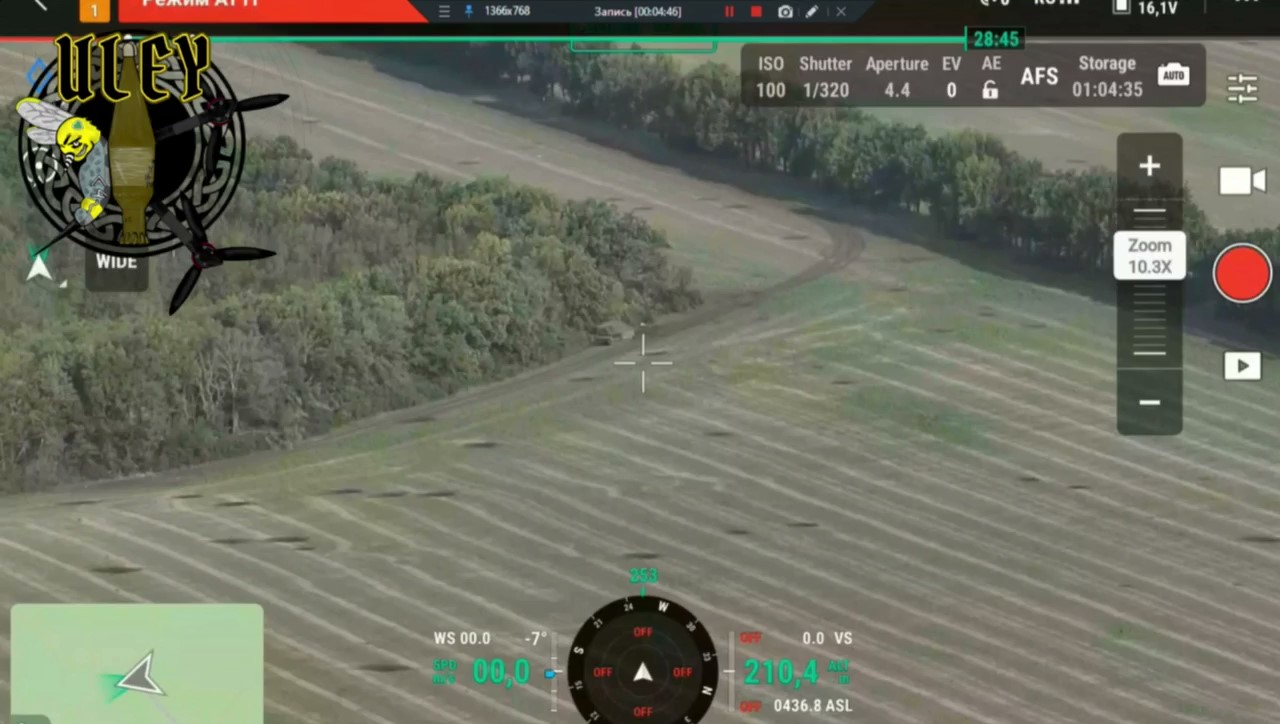Open the recorder overlay hamburger menu
The width and height of the screenshot is (1280, 724).
tap(445, 11)
